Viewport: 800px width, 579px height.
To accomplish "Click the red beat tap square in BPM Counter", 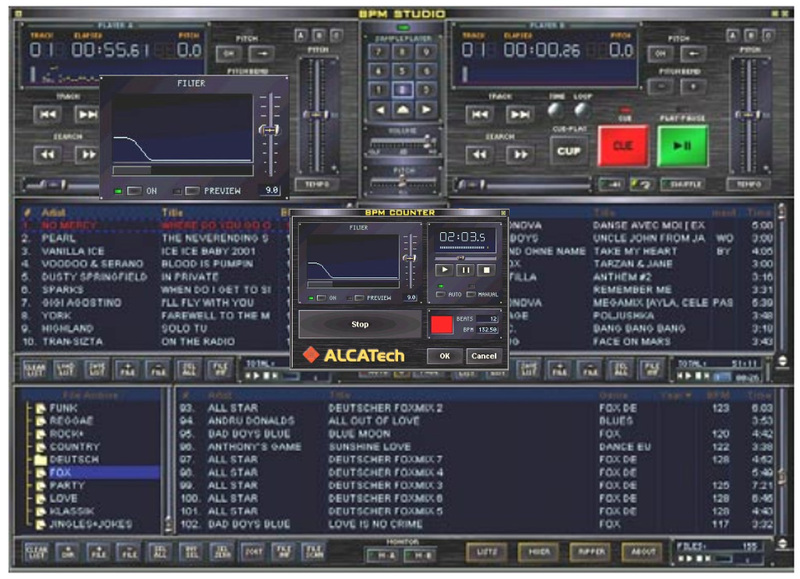I will 442,324.
